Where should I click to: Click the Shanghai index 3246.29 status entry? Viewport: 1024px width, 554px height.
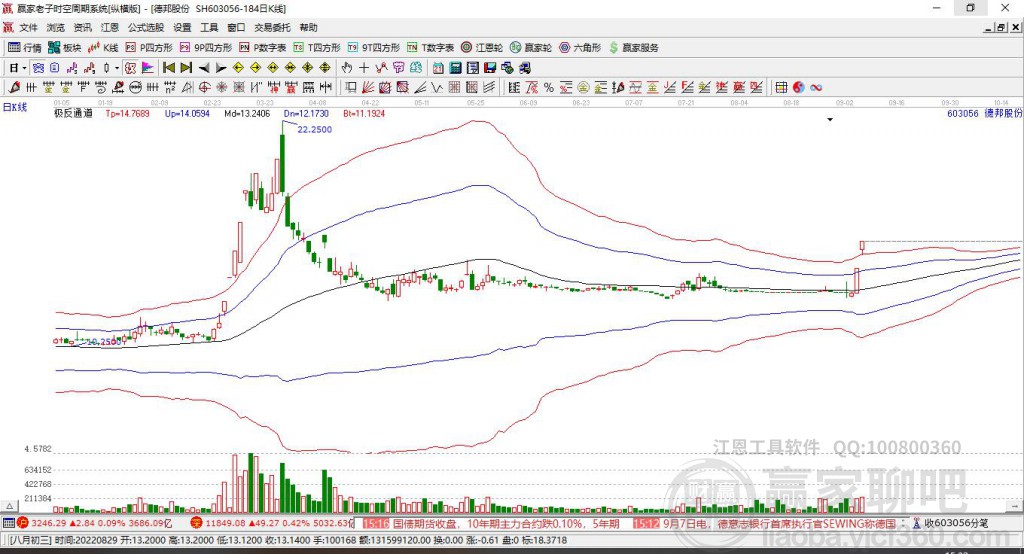pyautogui.click(x=95, y=523)
